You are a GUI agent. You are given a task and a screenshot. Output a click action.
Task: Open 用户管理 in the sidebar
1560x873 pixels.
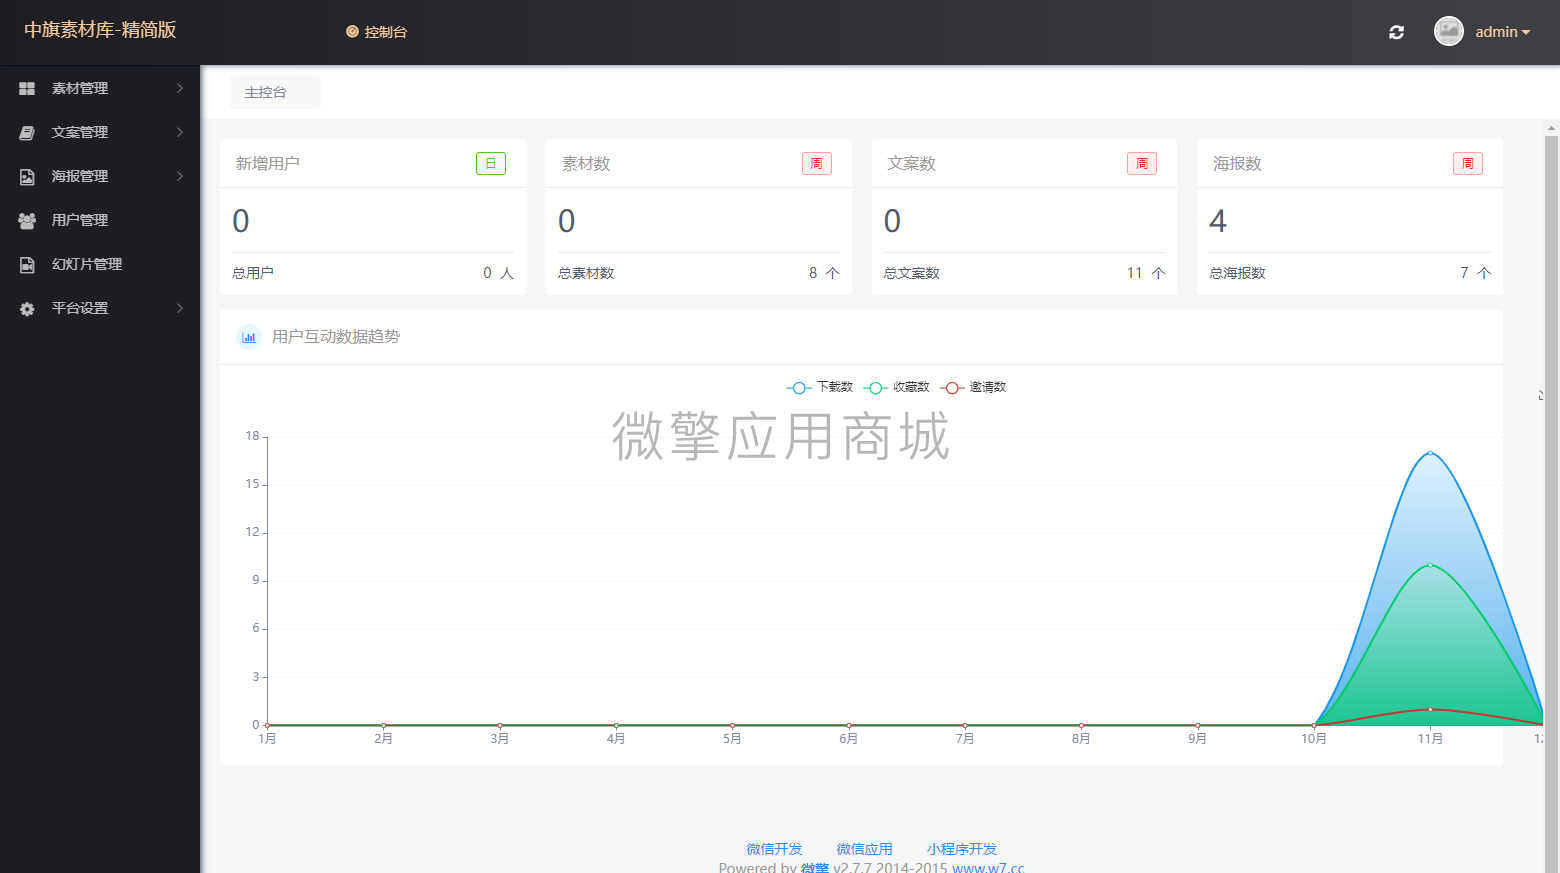[x=100, y=220]
